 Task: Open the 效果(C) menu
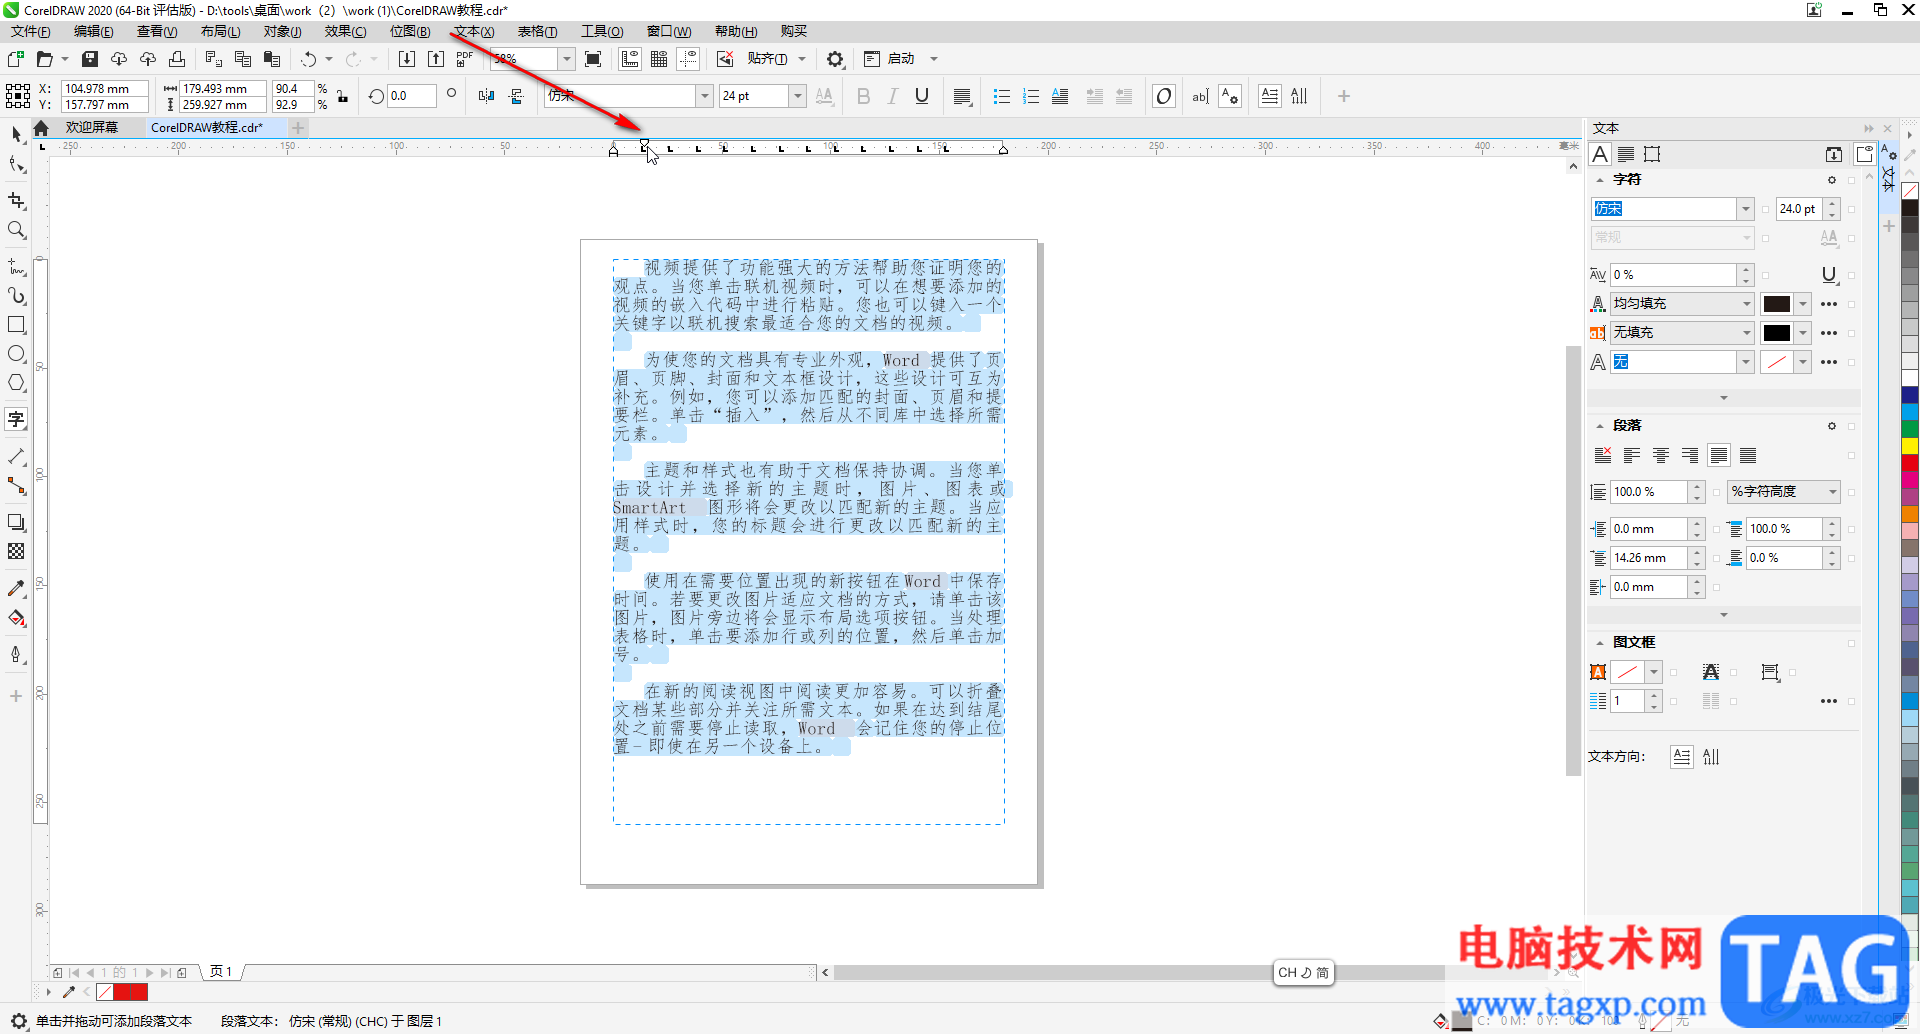tap(345, 31)
